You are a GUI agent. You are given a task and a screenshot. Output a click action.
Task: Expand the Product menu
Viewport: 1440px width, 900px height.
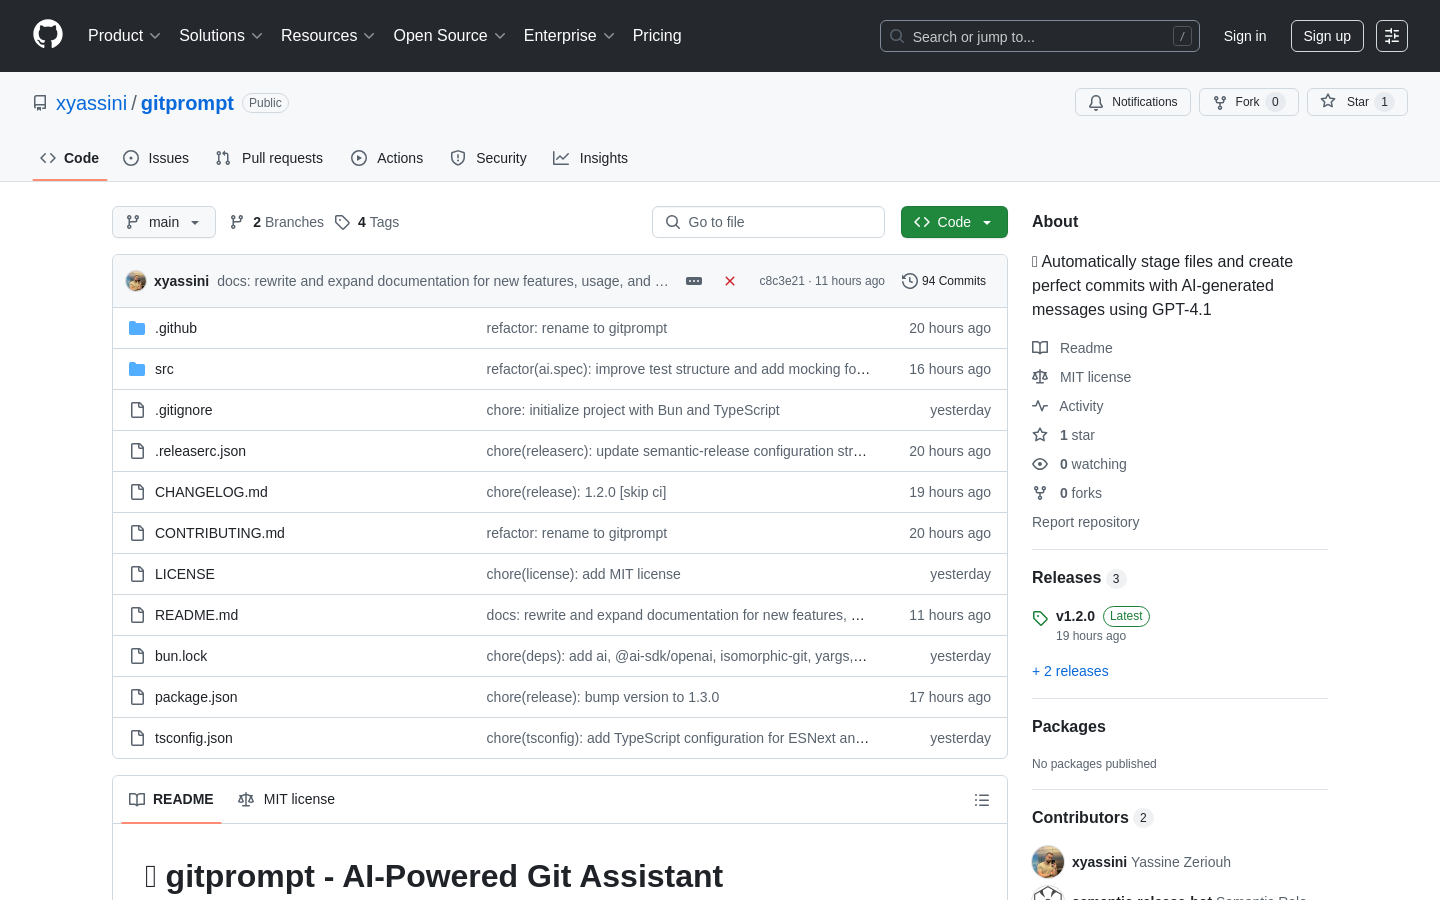pyautogui.click(x=124, y=36)
